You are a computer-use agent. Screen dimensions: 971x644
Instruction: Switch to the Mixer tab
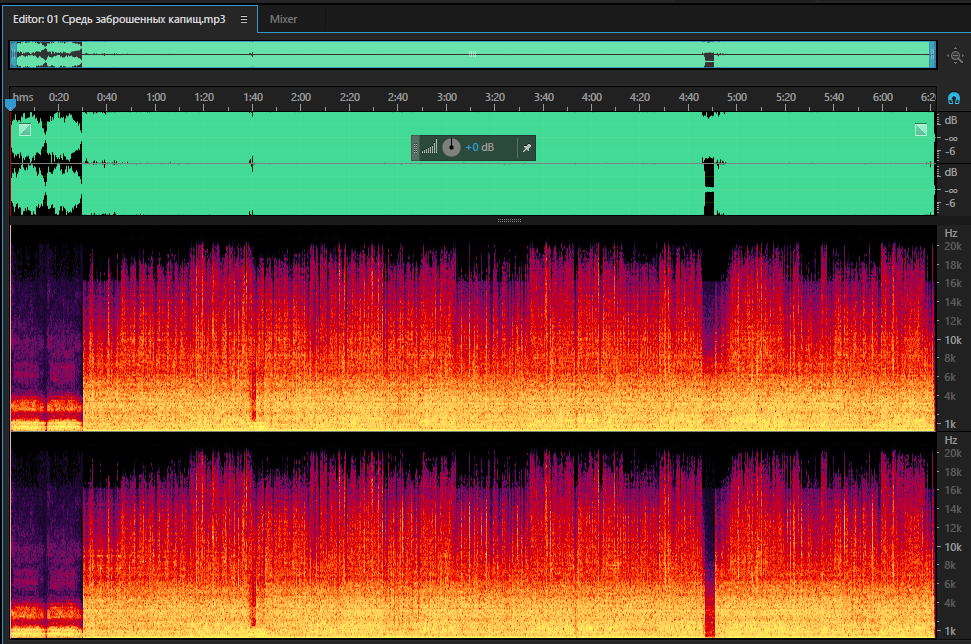tap(284, 19)
